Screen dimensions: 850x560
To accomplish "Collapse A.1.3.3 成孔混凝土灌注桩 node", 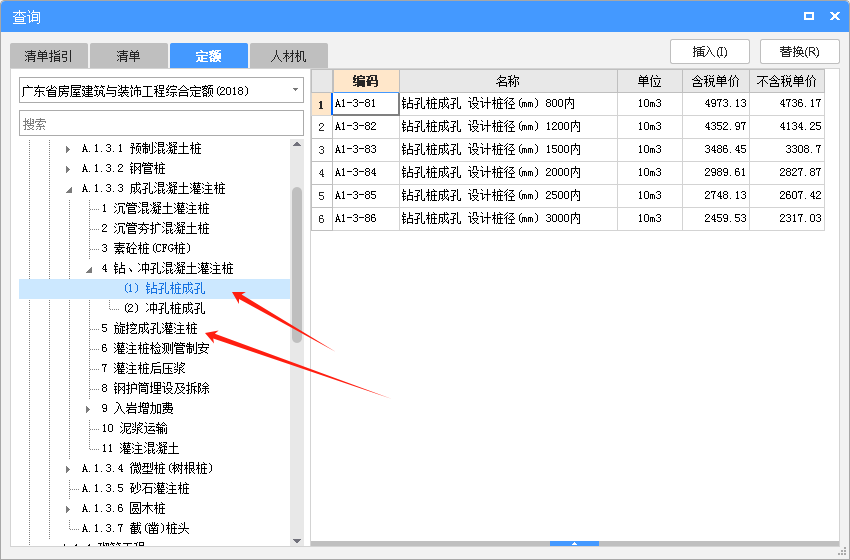I will click(x=69, y=190).
